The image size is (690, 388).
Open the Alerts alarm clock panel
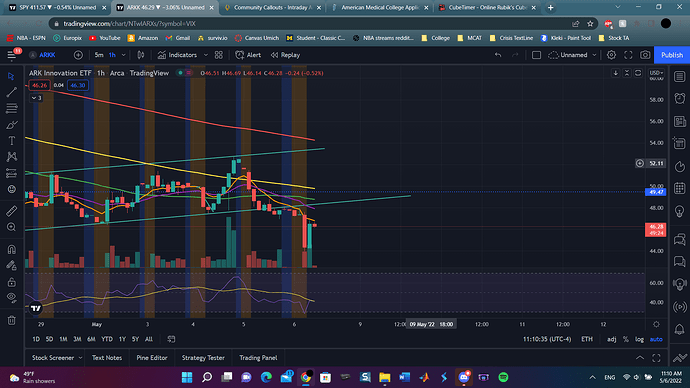680,99
